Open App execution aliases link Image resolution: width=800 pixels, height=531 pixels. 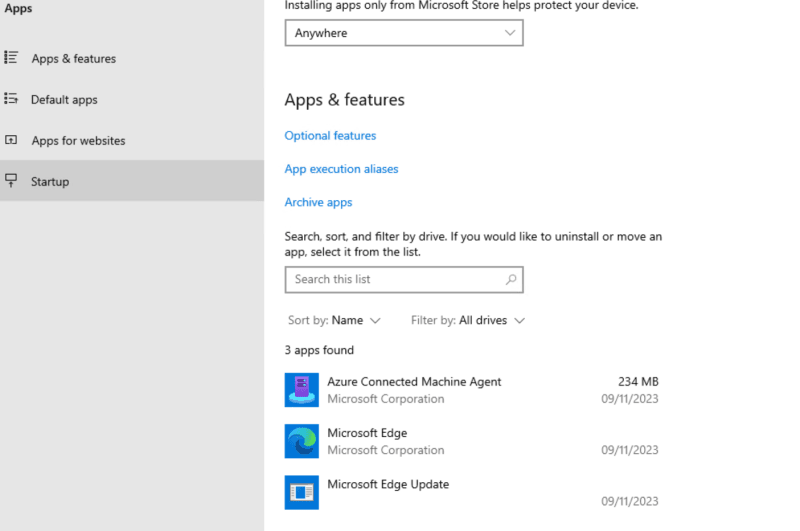click(341, 169)
